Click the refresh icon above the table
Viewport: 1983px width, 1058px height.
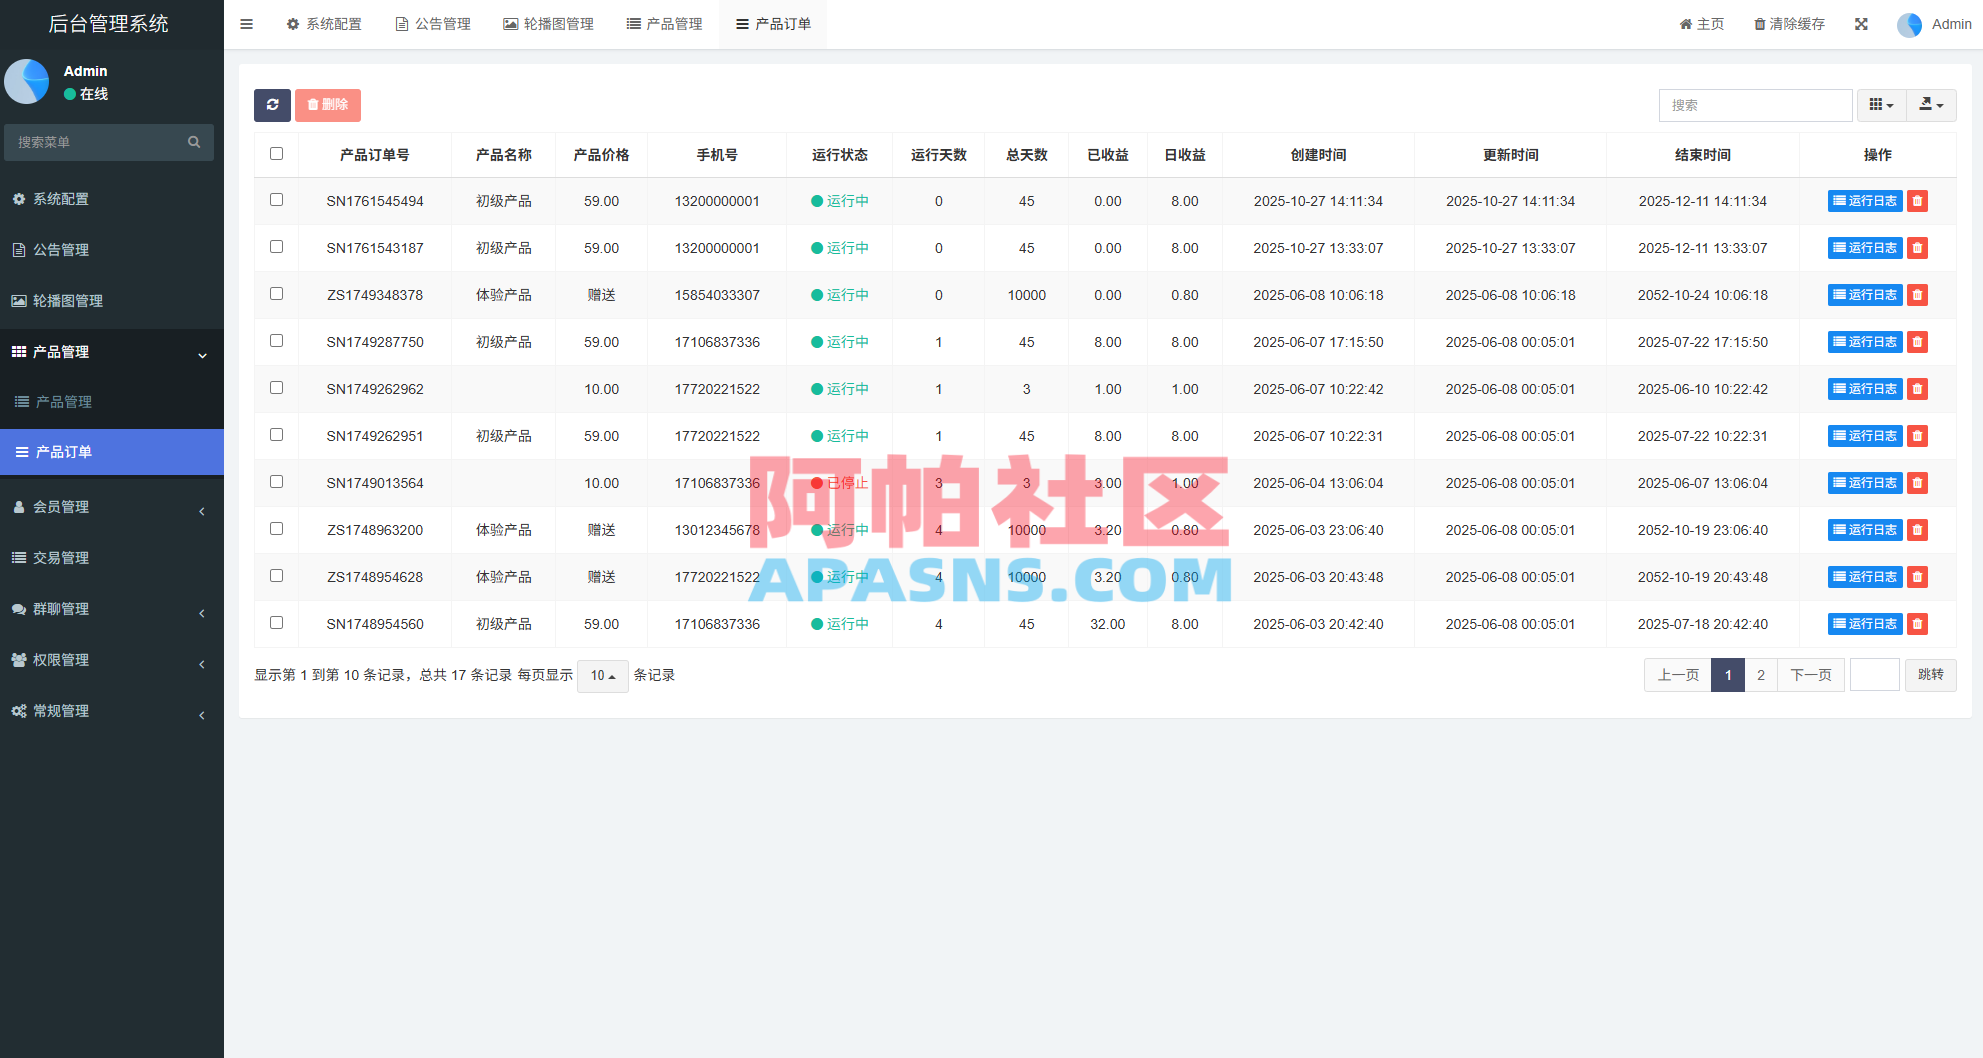[272, 105]
